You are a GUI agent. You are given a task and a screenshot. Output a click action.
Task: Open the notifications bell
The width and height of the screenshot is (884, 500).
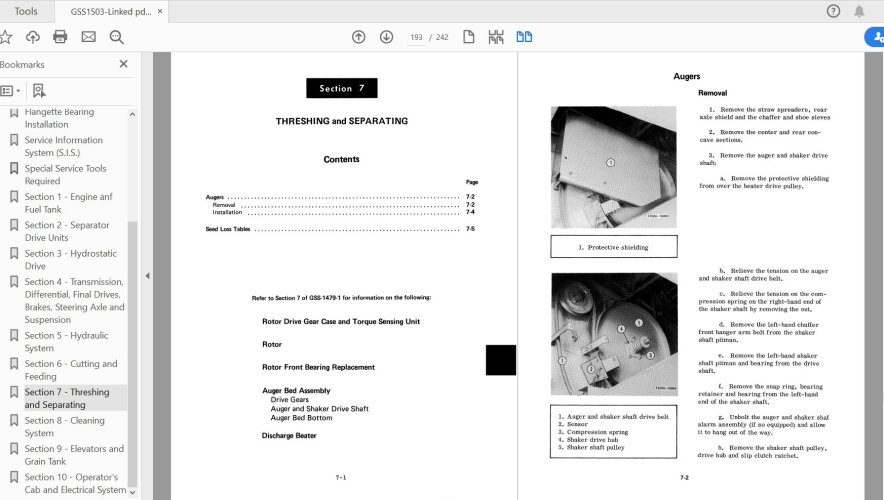[x=859, y=11]
